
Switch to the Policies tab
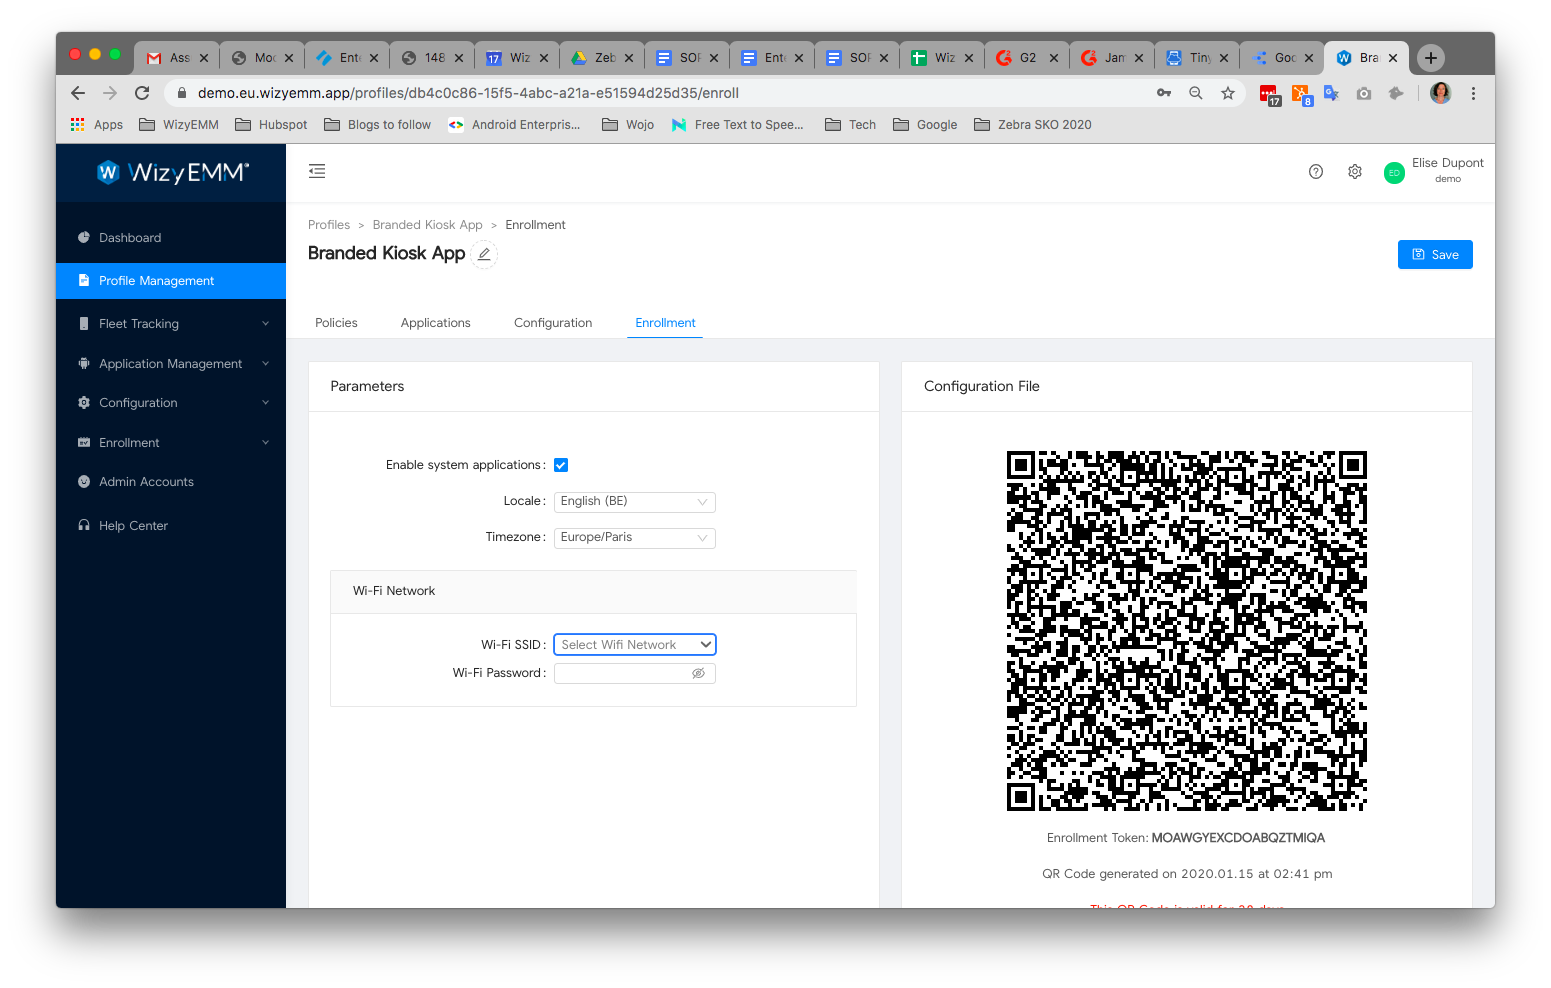click(336, 323)
